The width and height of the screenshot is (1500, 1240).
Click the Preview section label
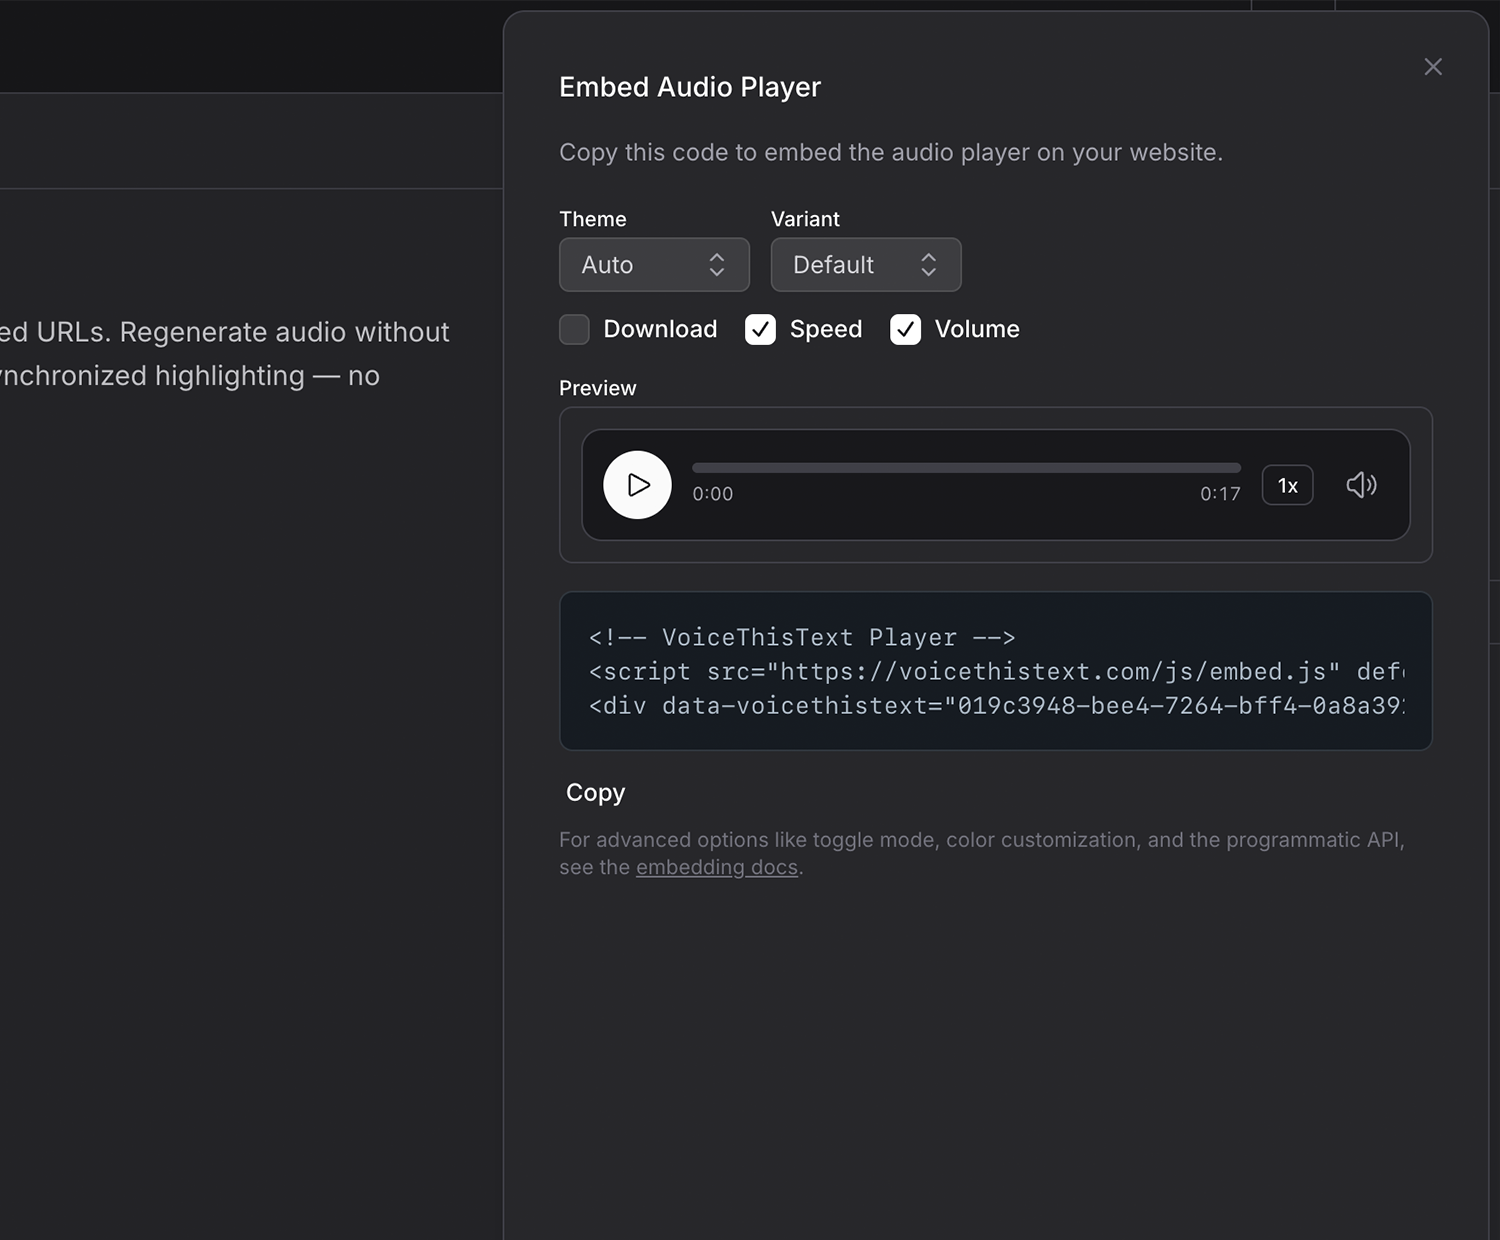coord(597,388)
